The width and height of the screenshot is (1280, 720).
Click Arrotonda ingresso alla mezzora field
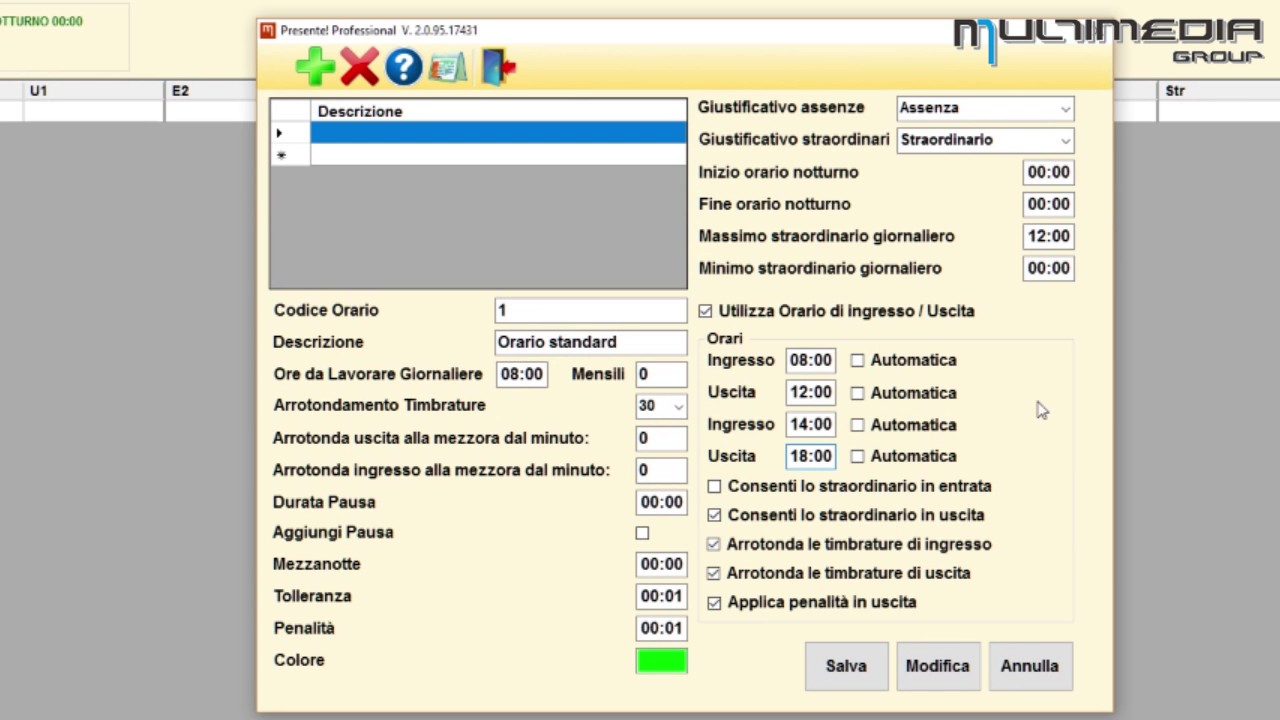(661, 470)
